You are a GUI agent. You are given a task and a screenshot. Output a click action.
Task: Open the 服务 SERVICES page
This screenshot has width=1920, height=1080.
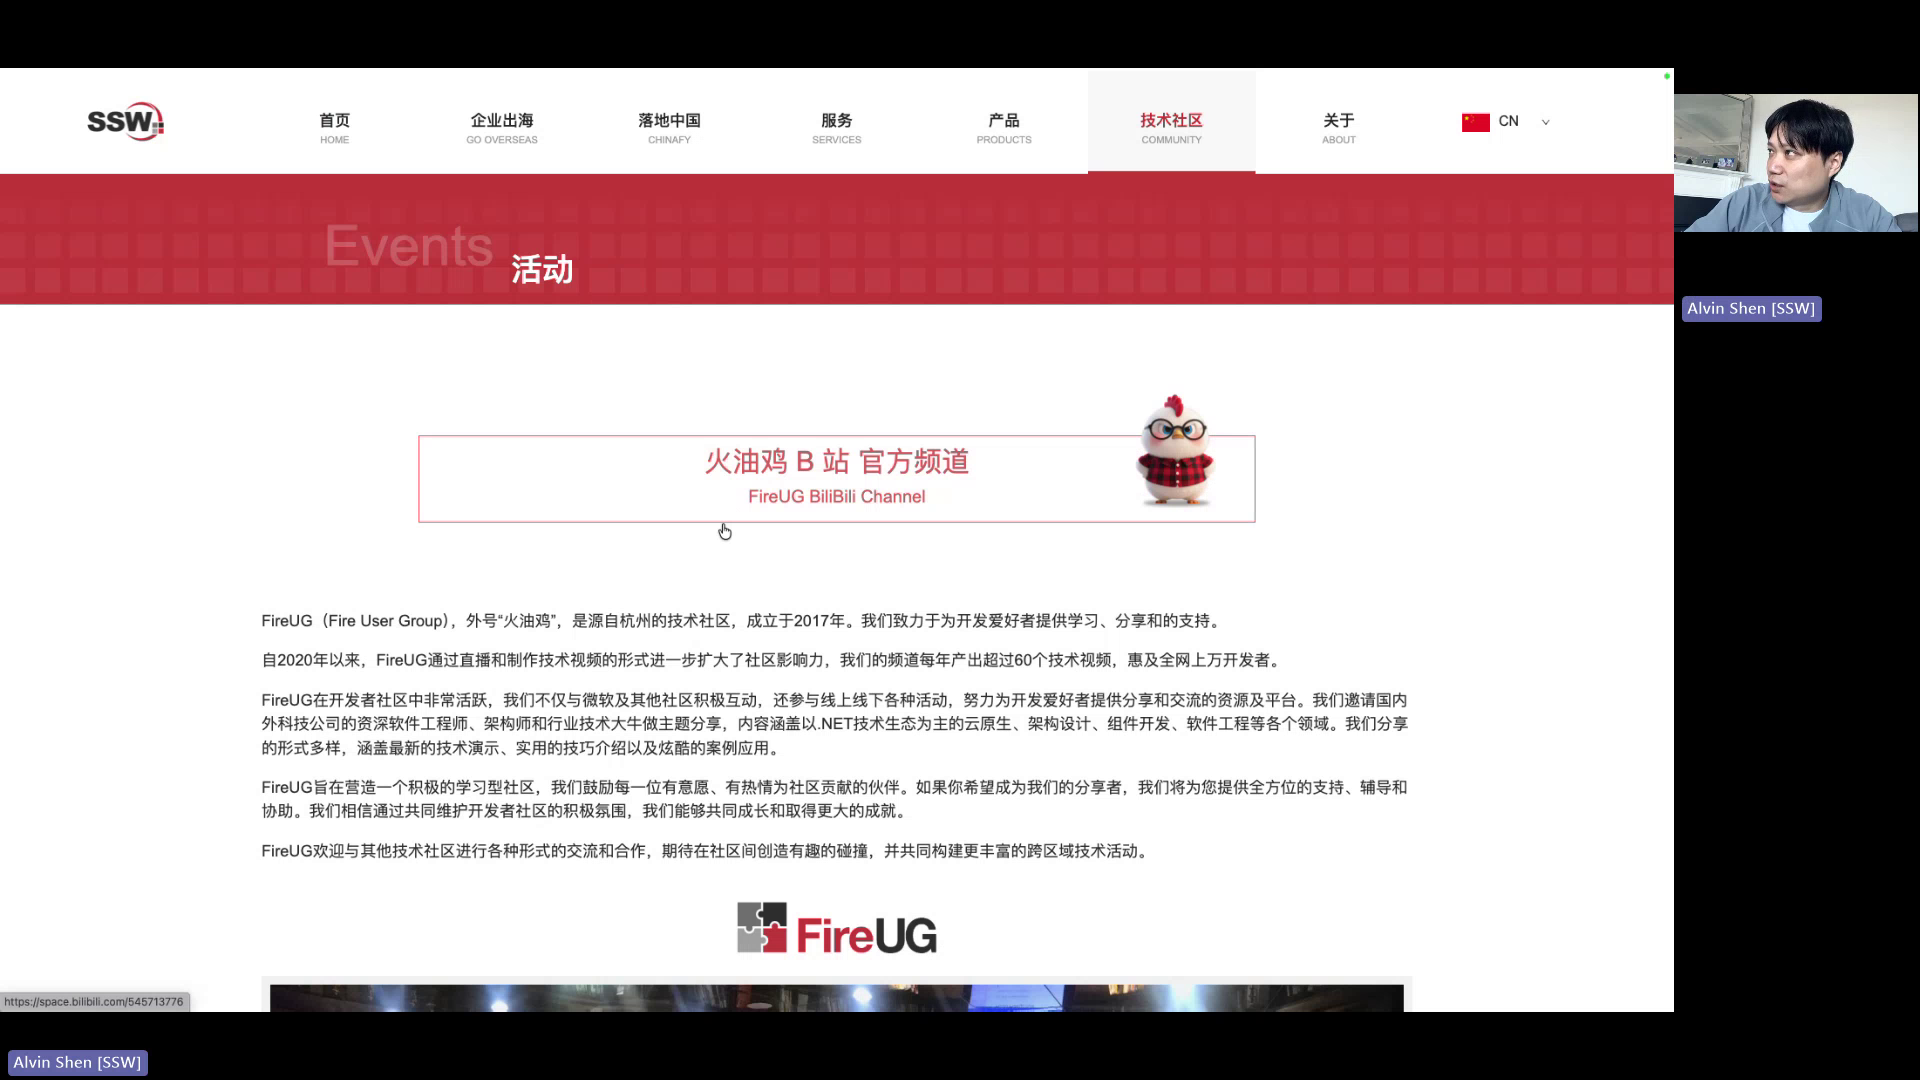click(836, 127)
